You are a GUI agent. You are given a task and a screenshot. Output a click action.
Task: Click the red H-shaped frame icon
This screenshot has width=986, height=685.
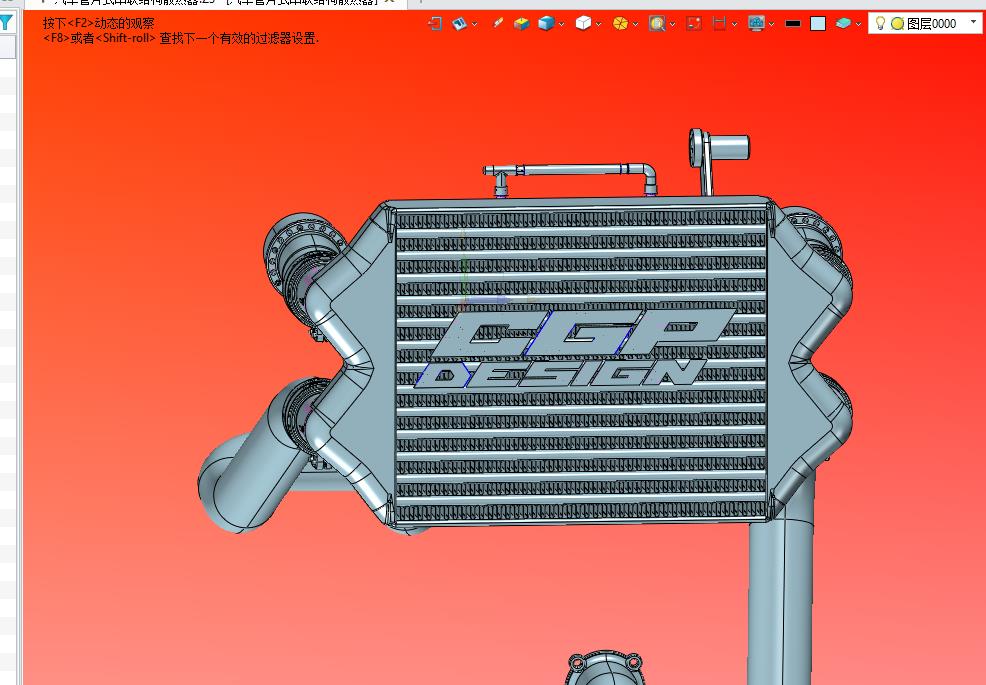719,24
